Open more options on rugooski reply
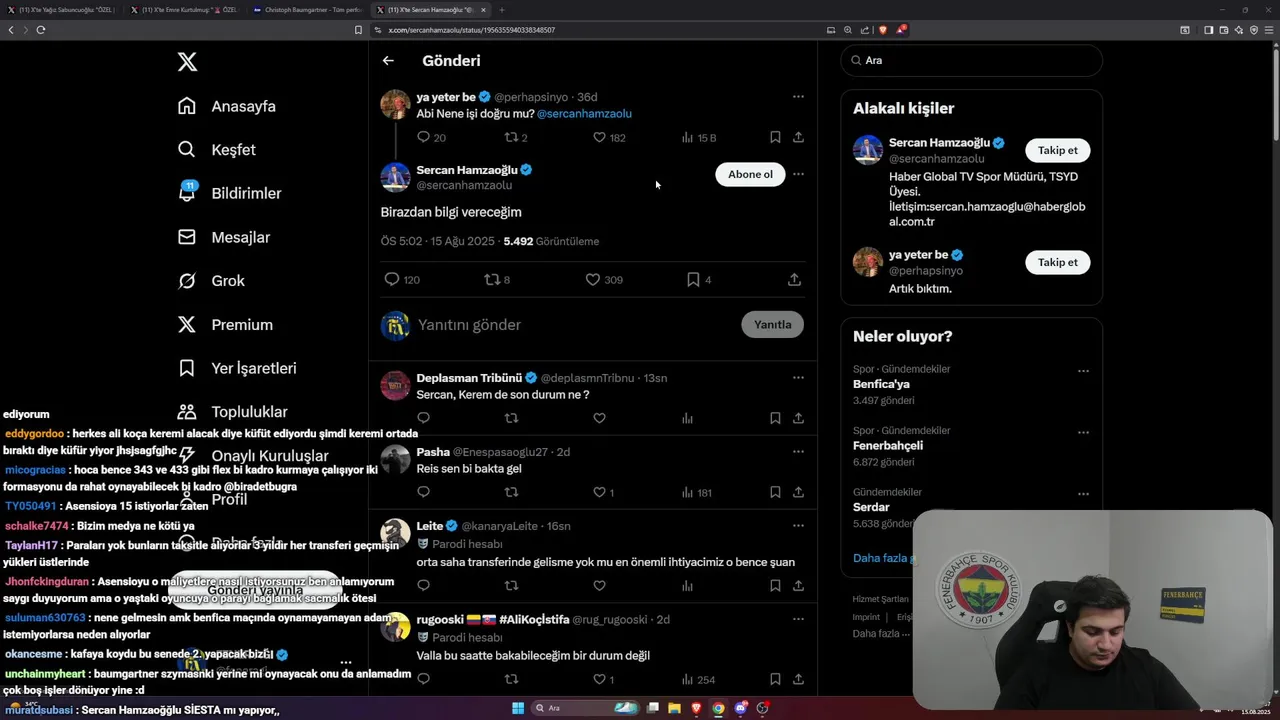Image resolution: width=1280 pixels, height=720 pixels. point(798,619)
